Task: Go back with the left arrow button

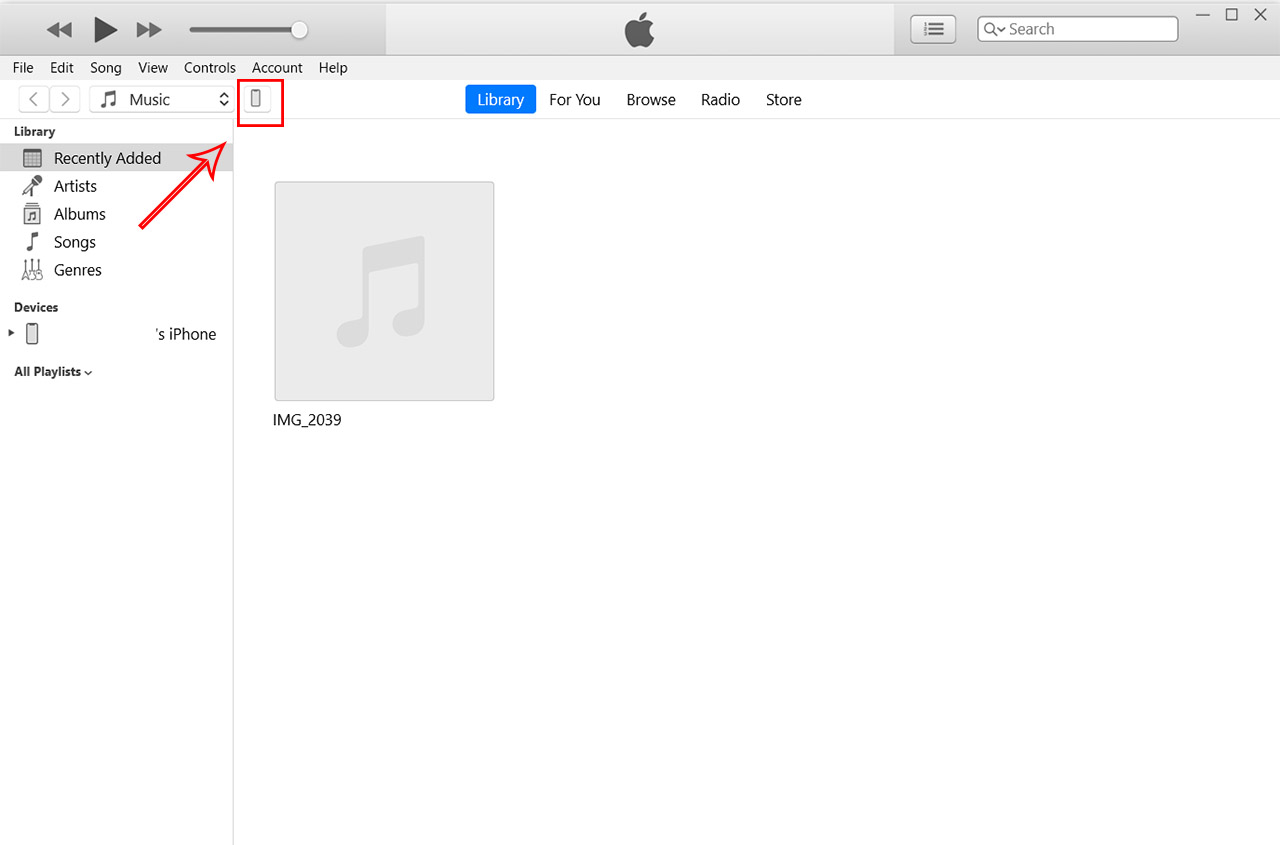Action: coord(34,99)
